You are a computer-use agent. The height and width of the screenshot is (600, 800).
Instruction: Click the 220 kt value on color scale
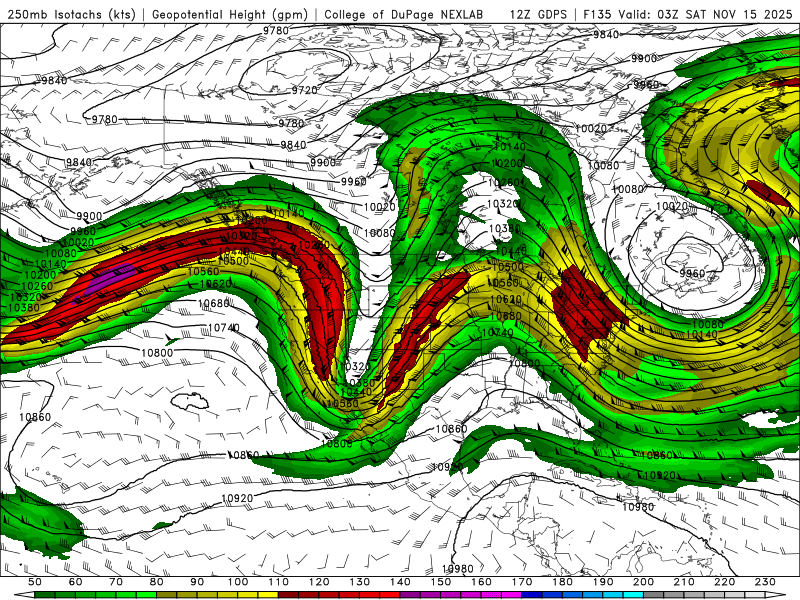[725, 582]
